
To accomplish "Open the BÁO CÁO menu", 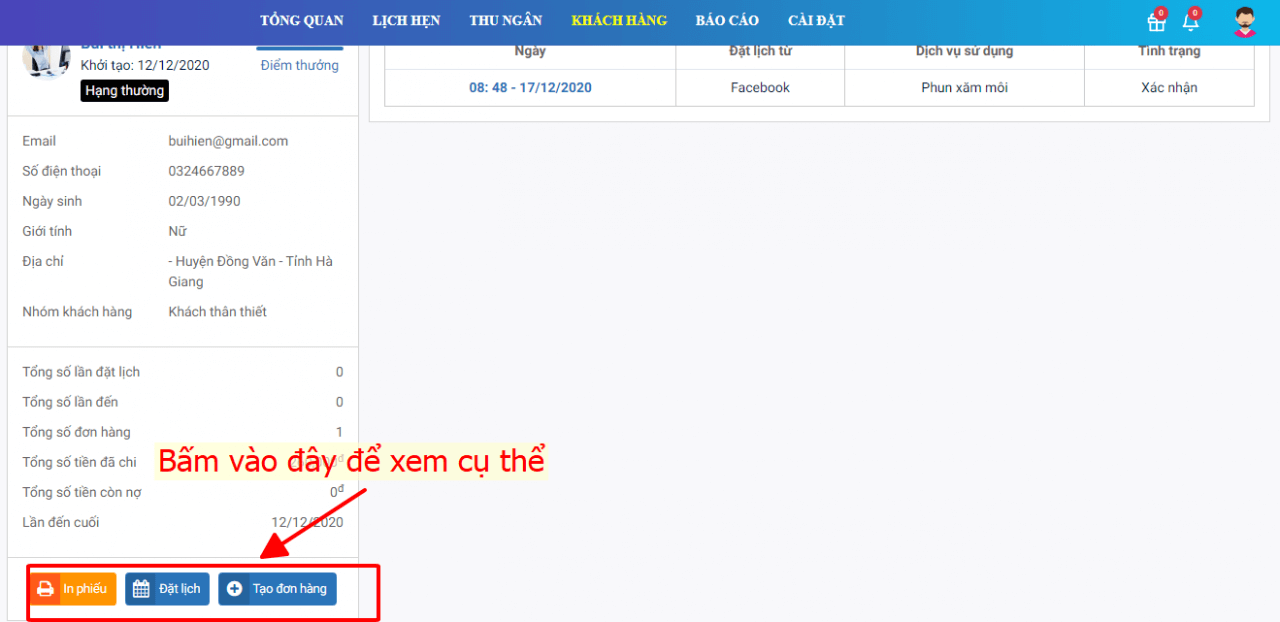I will [x=727, y=21].
